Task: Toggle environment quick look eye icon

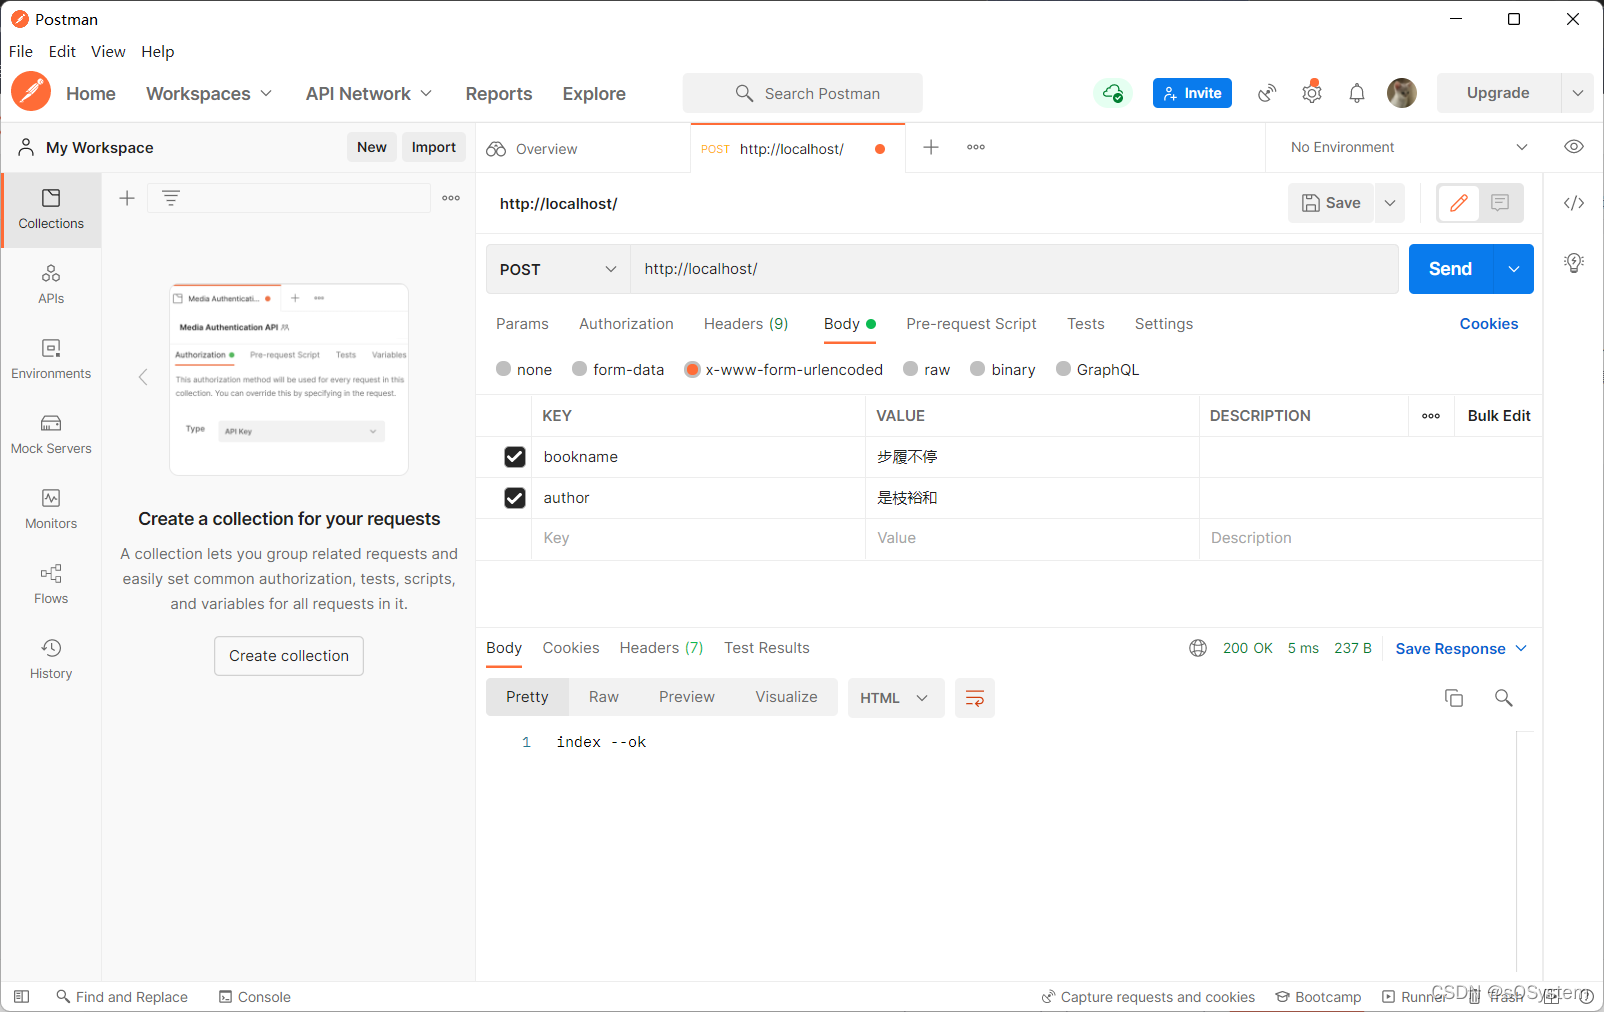Action: [x=1574, y=147]
